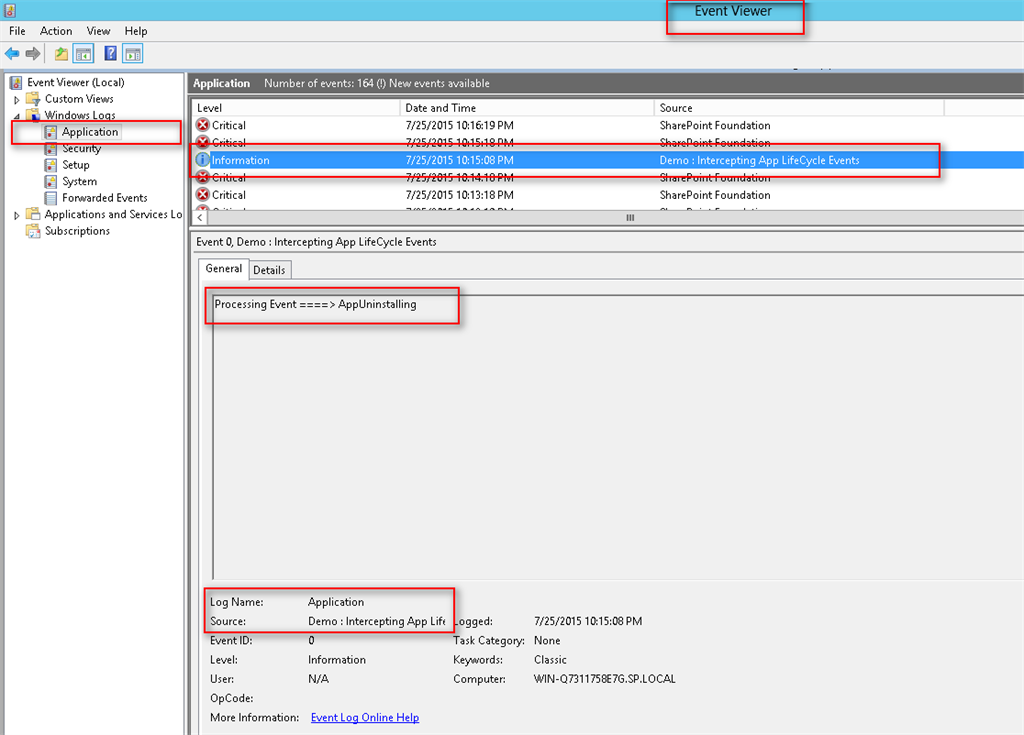
Task: Click the Level value Information in details
Action: click(x=337, y=660)
